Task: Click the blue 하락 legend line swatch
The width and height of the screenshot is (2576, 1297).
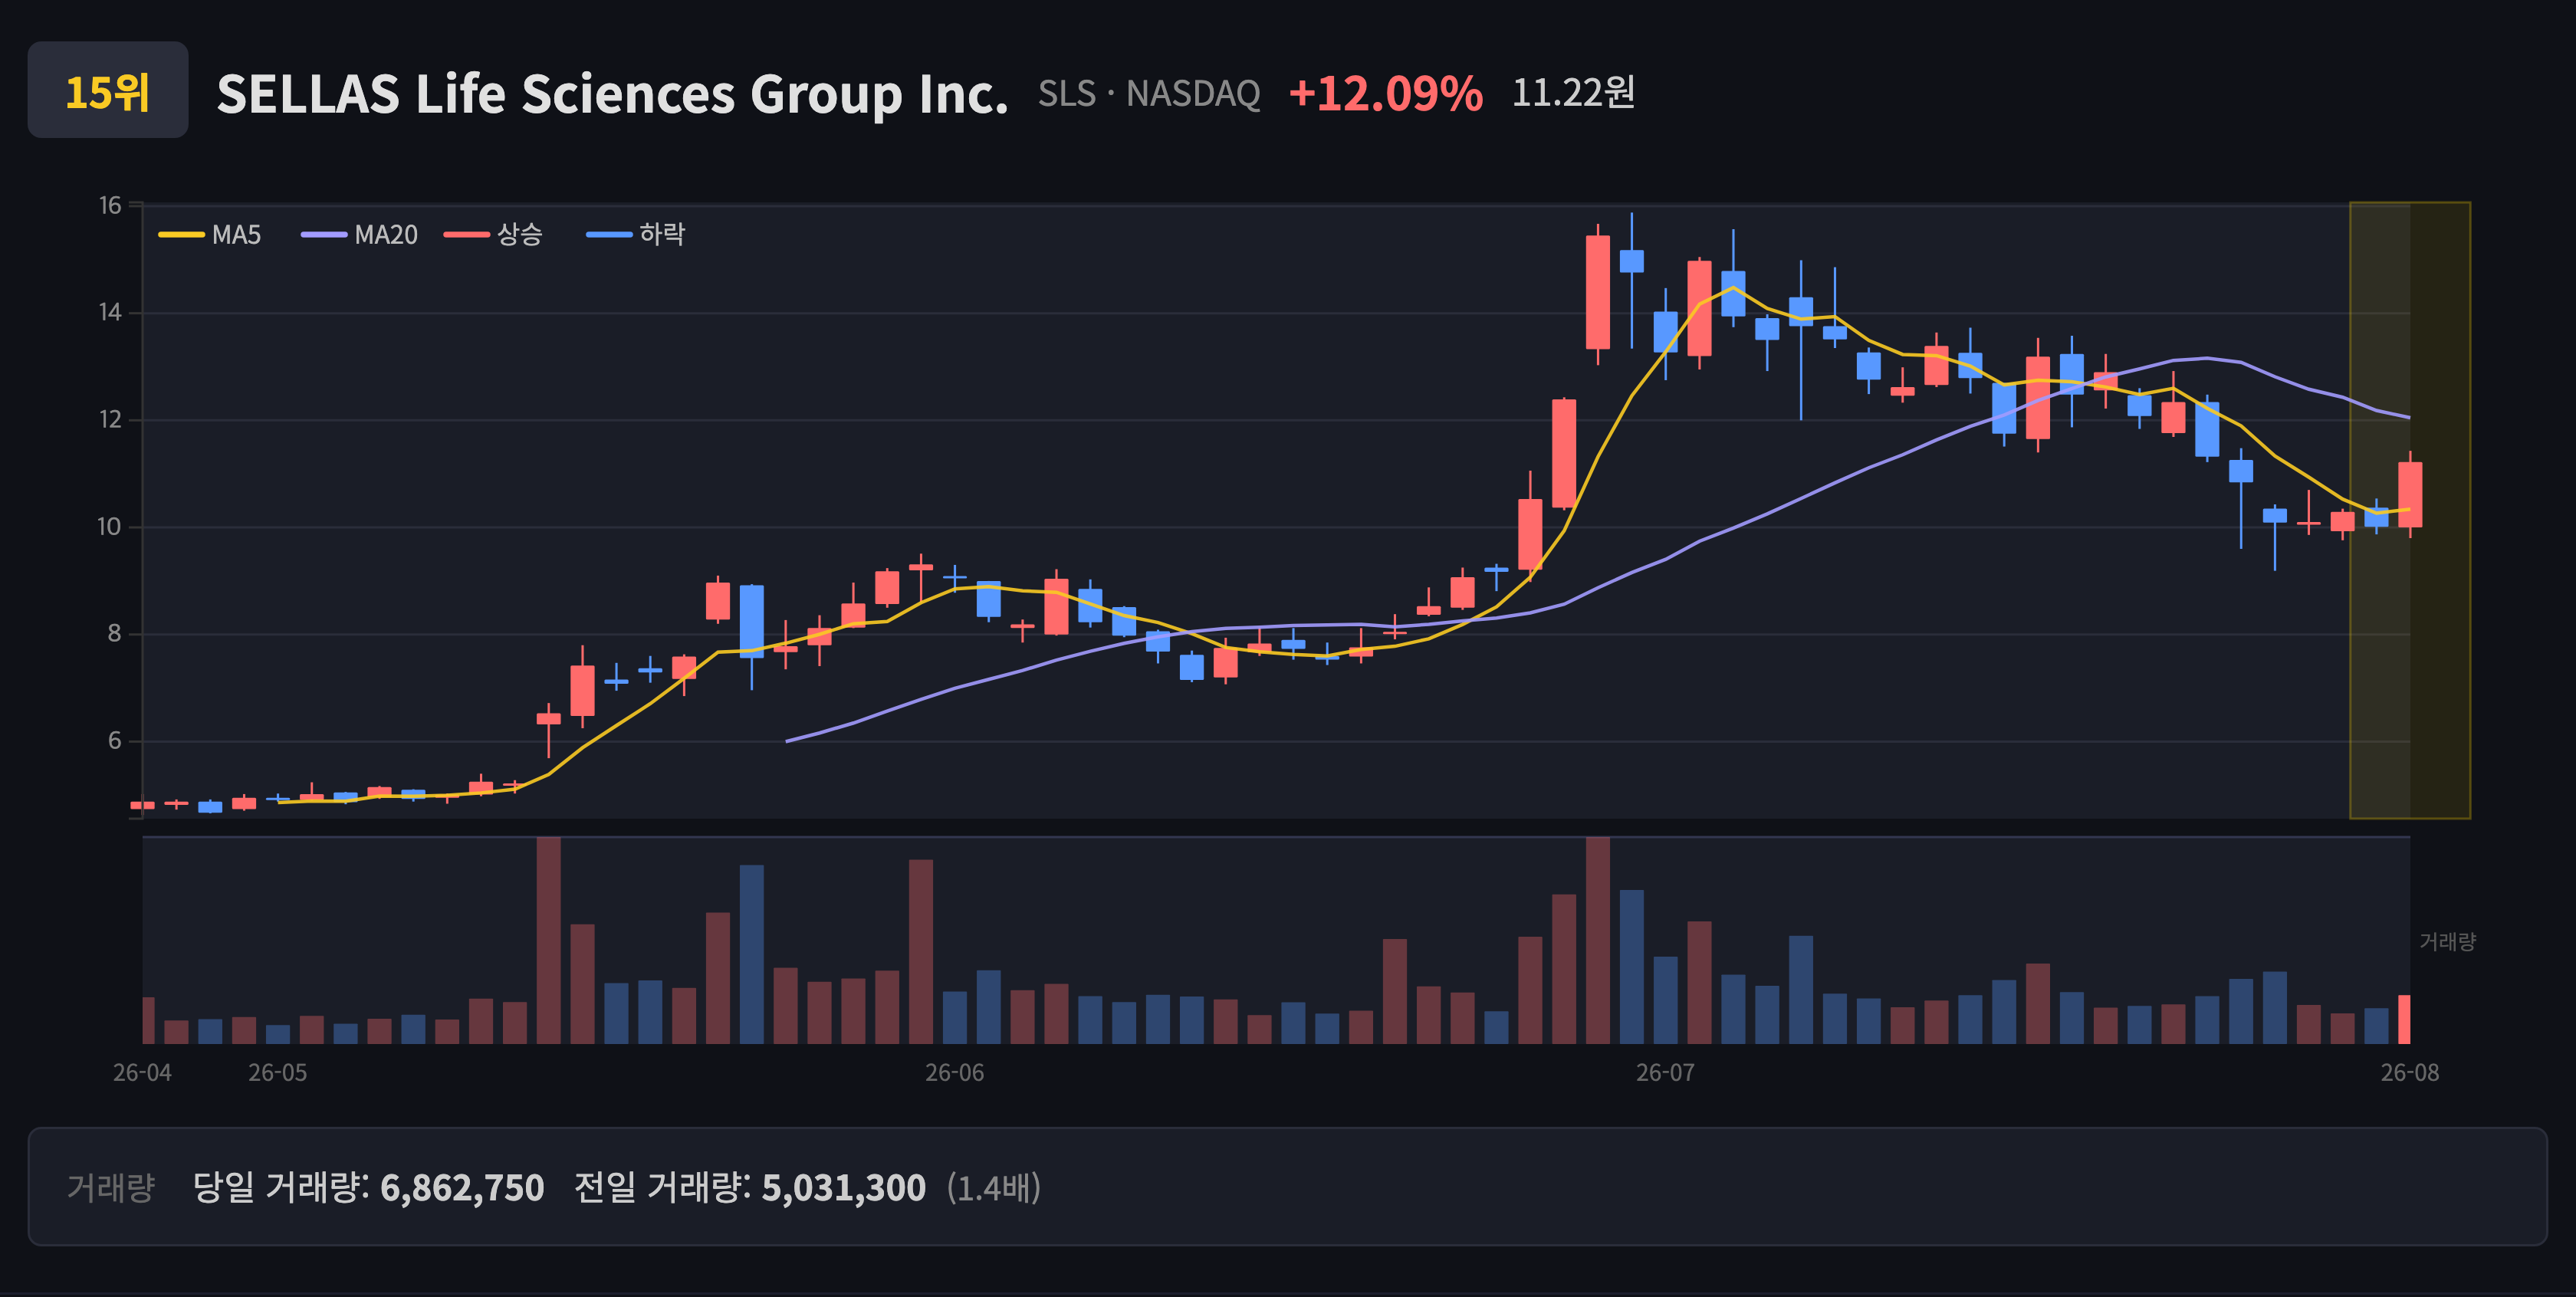Action: coord(609,235)
